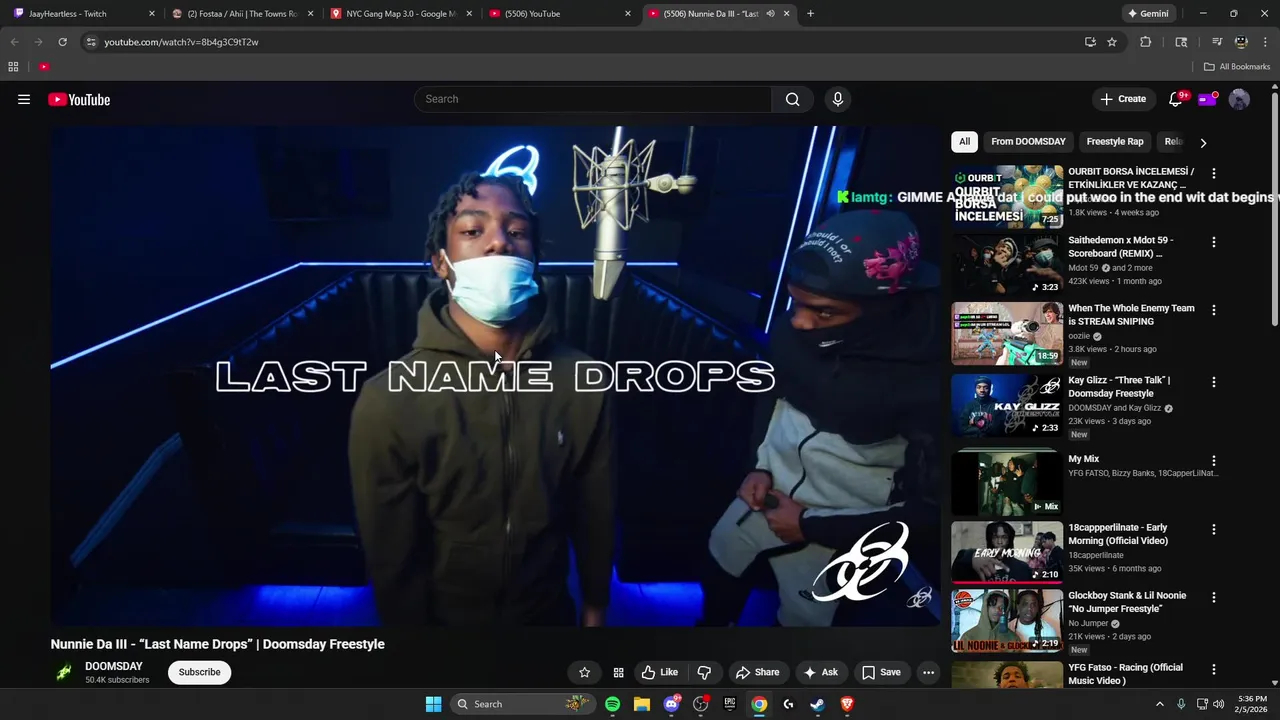1280x720 pixels.
Task: Click the search magnifier button
Action: [x=792, y=99]
